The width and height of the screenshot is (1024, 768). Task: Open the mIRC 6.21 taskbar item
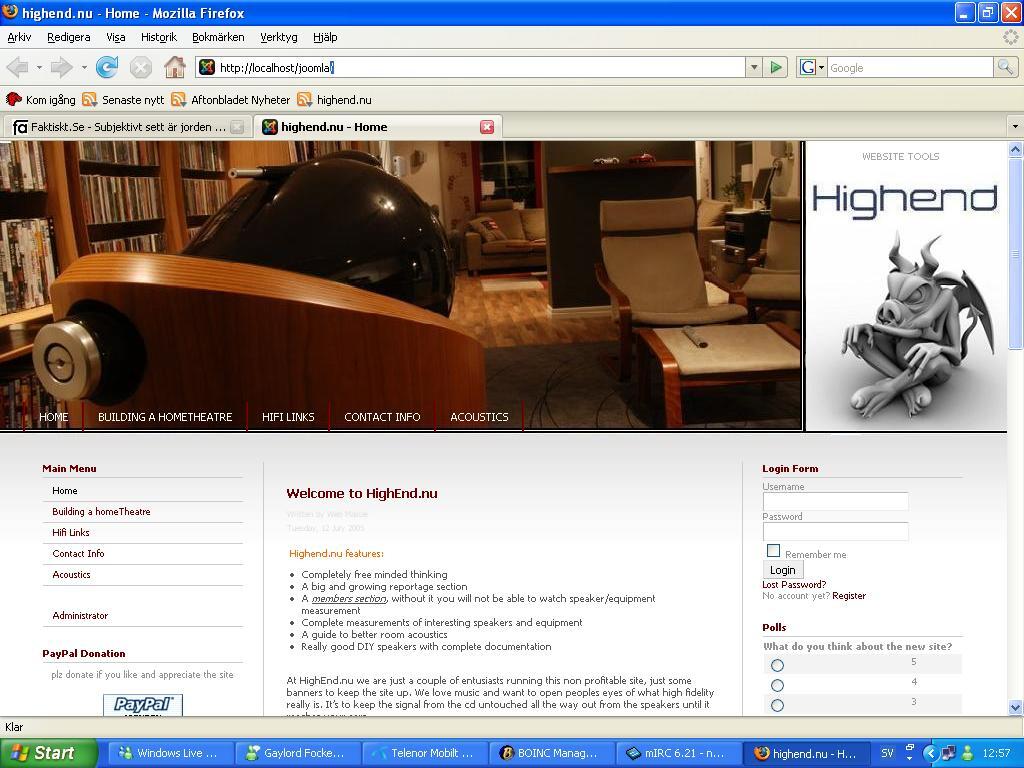point(677,753)
